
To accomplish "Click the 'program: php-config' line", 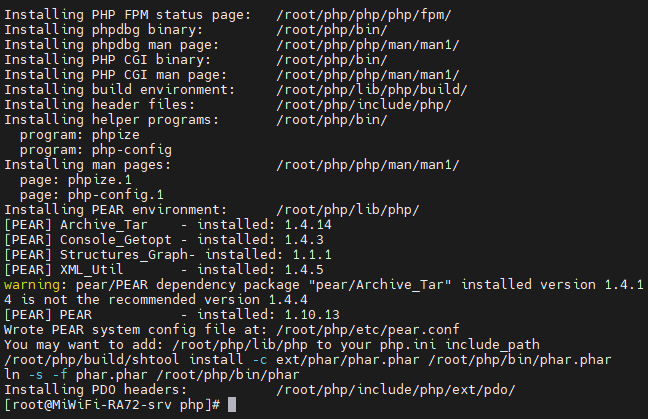I will 96,150.
